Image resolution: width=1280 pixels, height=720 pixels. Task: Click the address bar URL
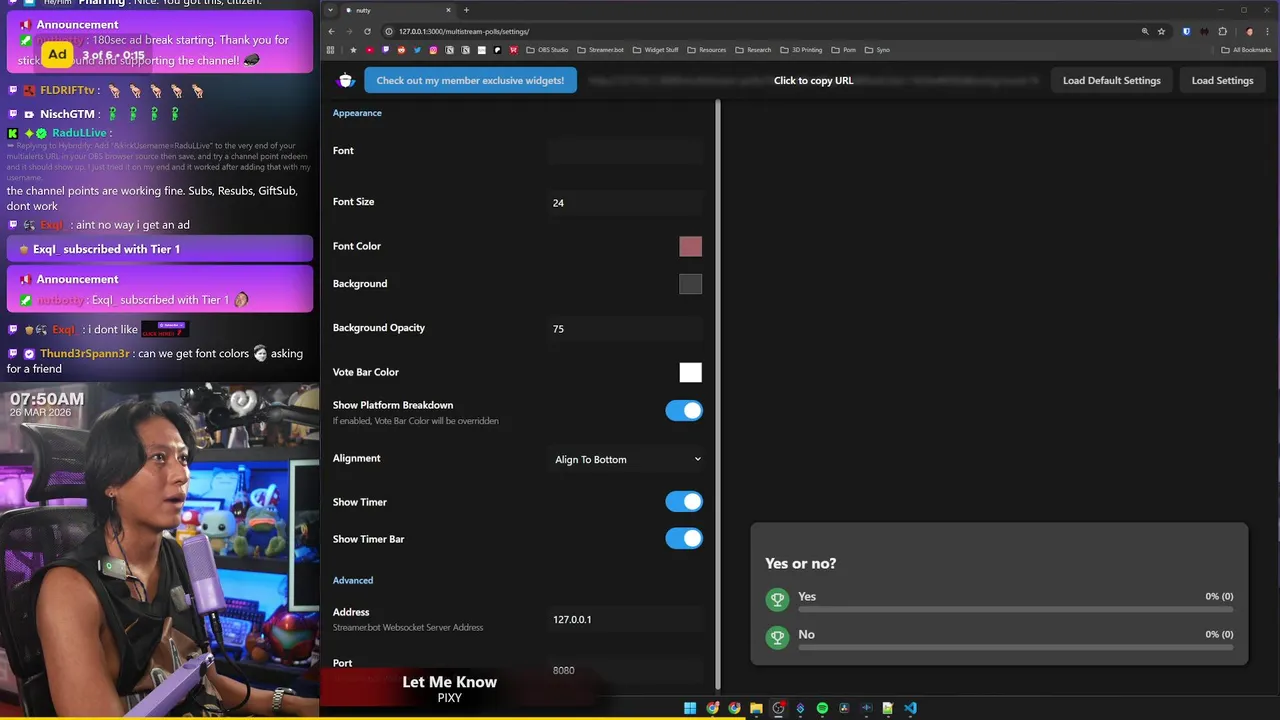463,31
